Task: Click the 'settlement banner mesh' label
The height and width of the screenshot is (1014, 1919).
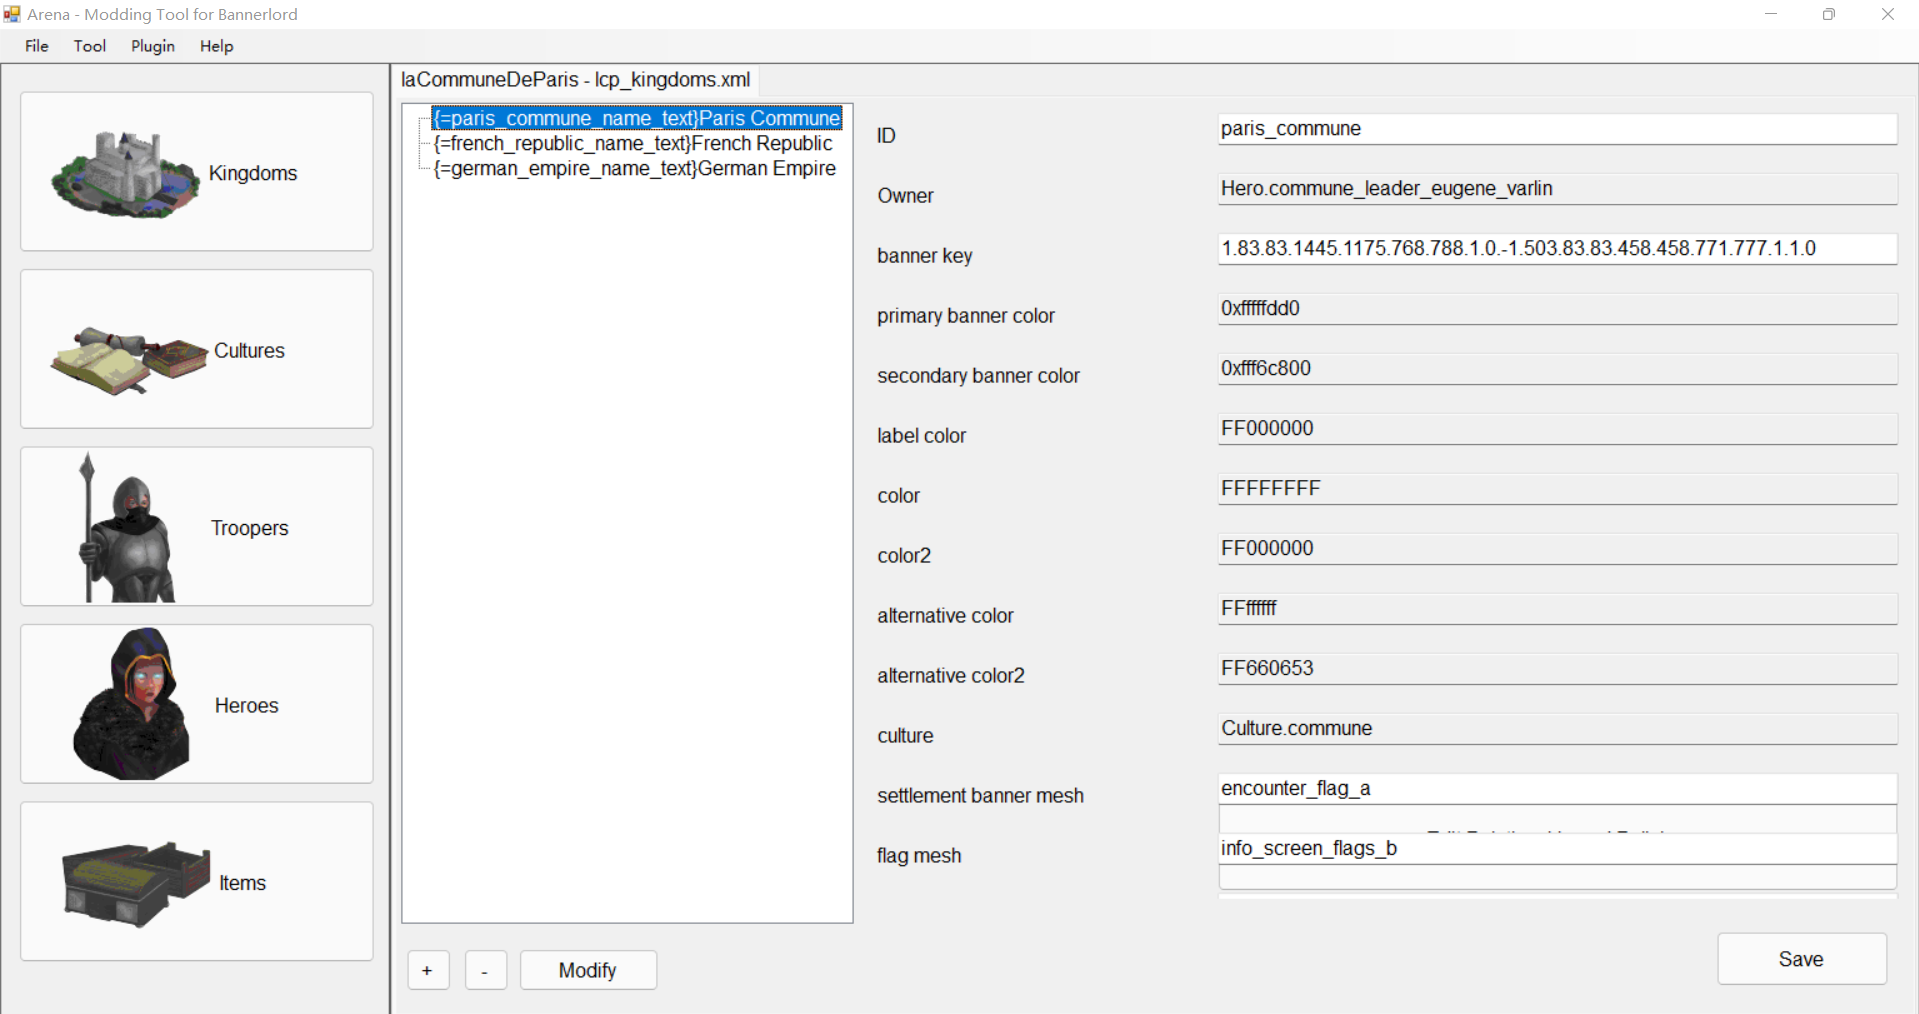Action: tap(981, 796)
